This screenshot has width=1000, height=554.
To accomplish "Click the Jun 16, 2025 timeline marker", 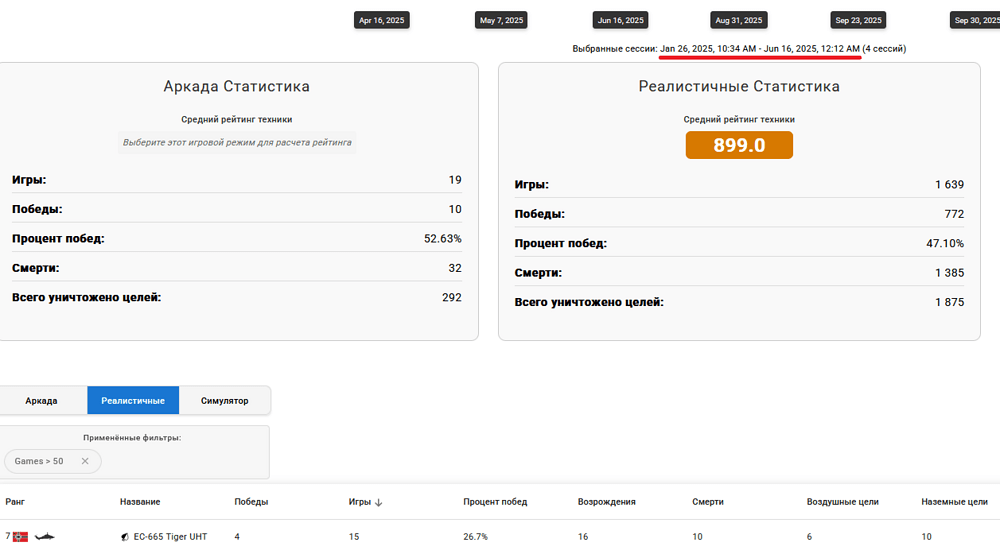I will tap(620, 20).
